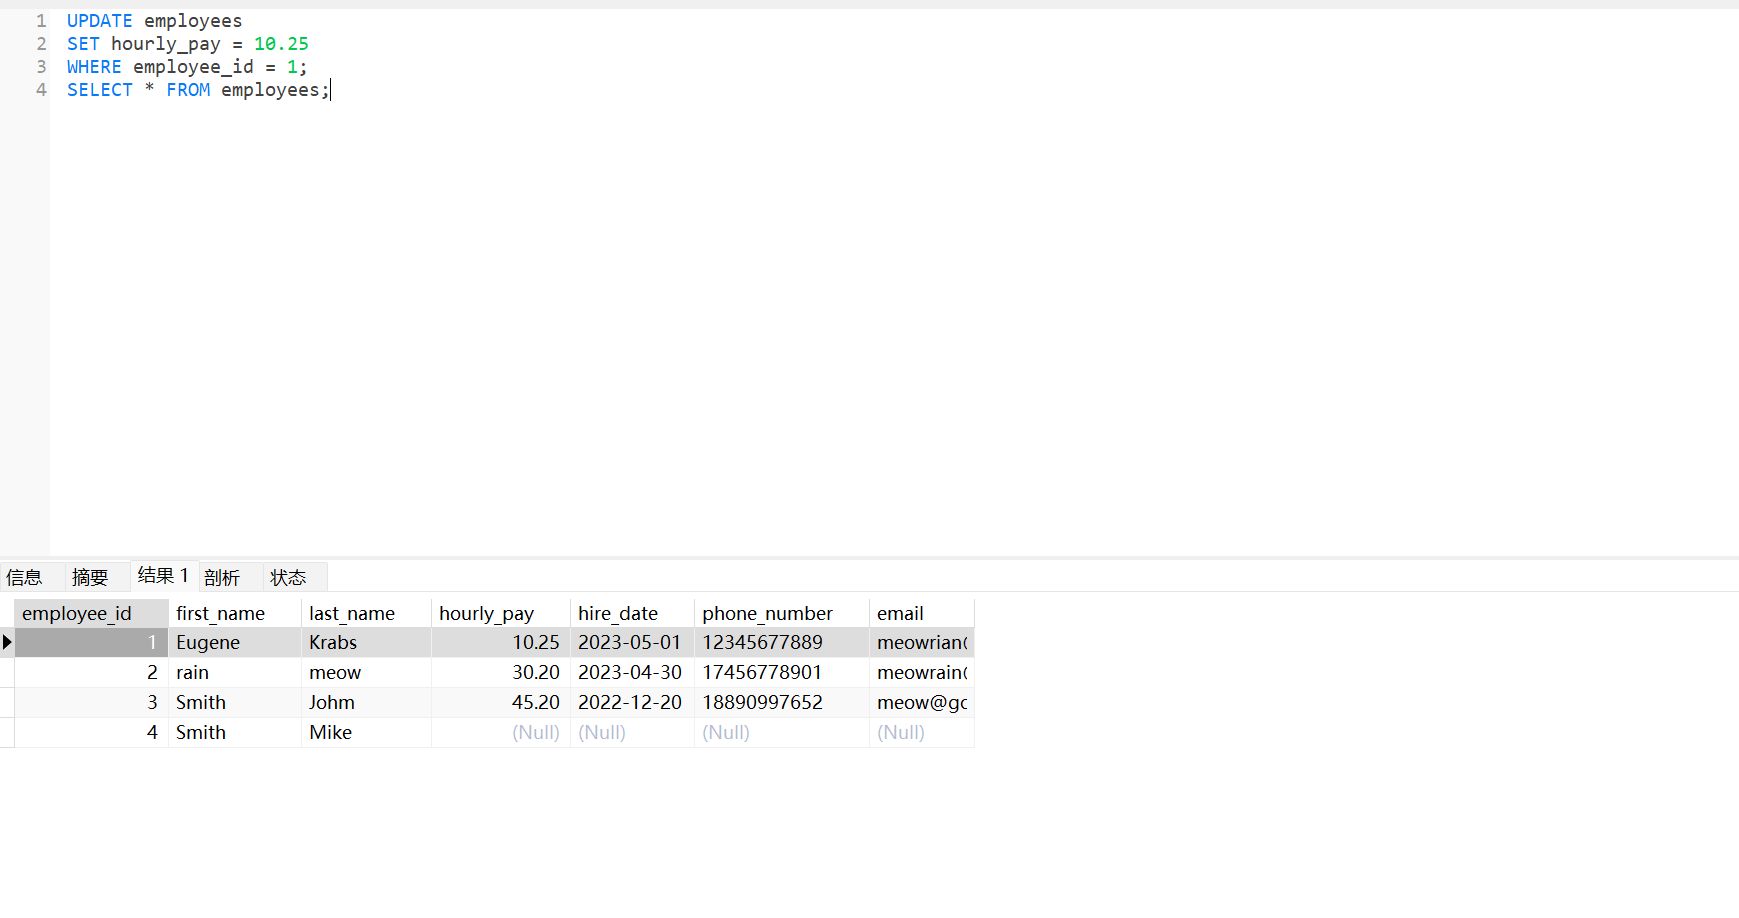Click the employee_id column header
The image size is (1739, 918).
click(x=77, y=613)
